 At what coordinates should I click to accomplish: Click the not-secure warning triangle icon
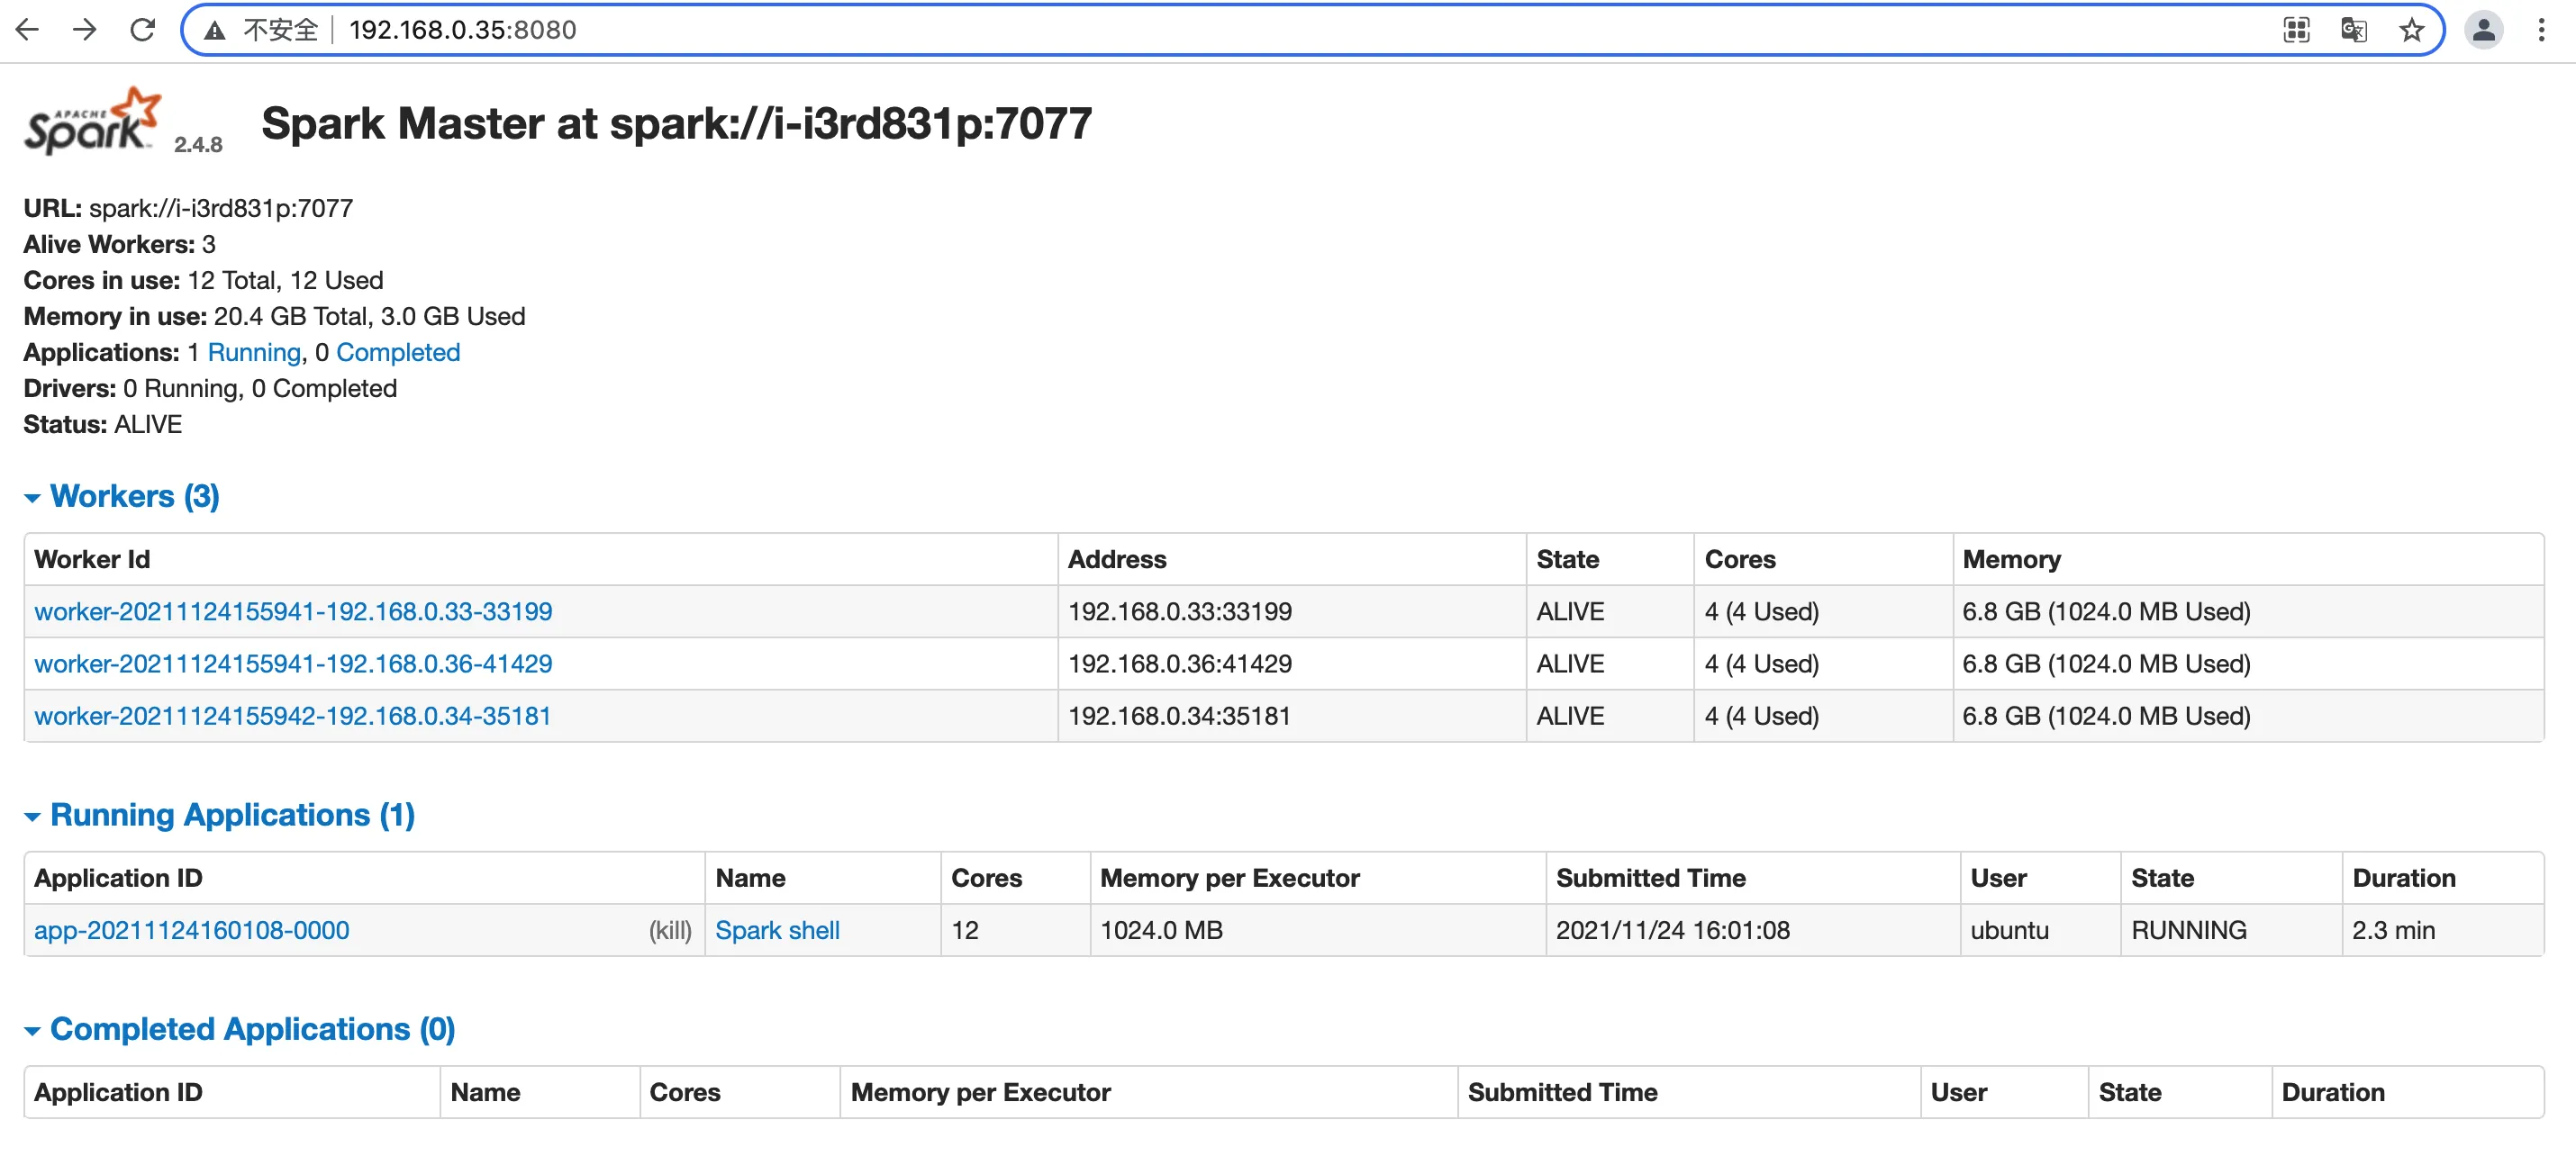(214, 31)
